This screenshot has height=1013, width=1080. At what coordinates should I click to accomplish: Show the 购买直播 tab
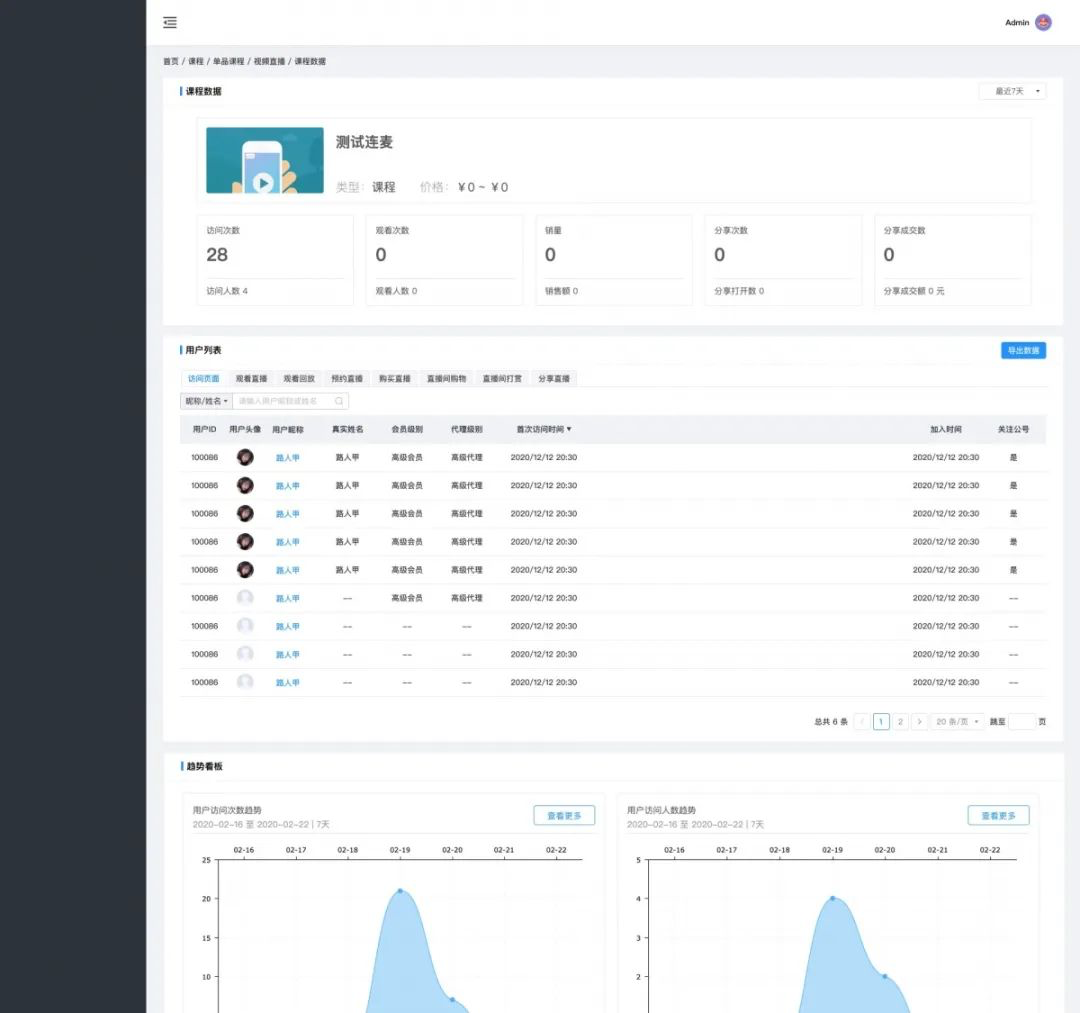pyautogui.click(x=395, y=379)
